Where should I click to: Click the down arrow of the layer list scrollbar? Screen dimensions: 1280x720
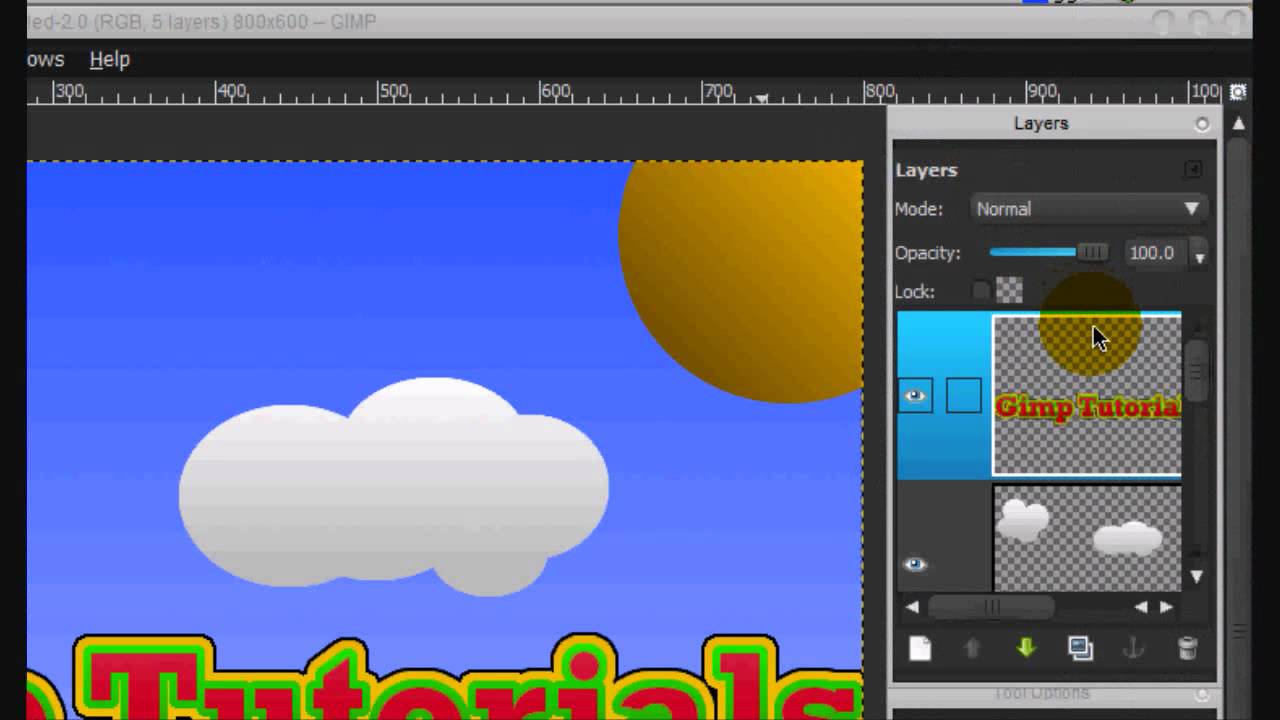click(1196, 577)
